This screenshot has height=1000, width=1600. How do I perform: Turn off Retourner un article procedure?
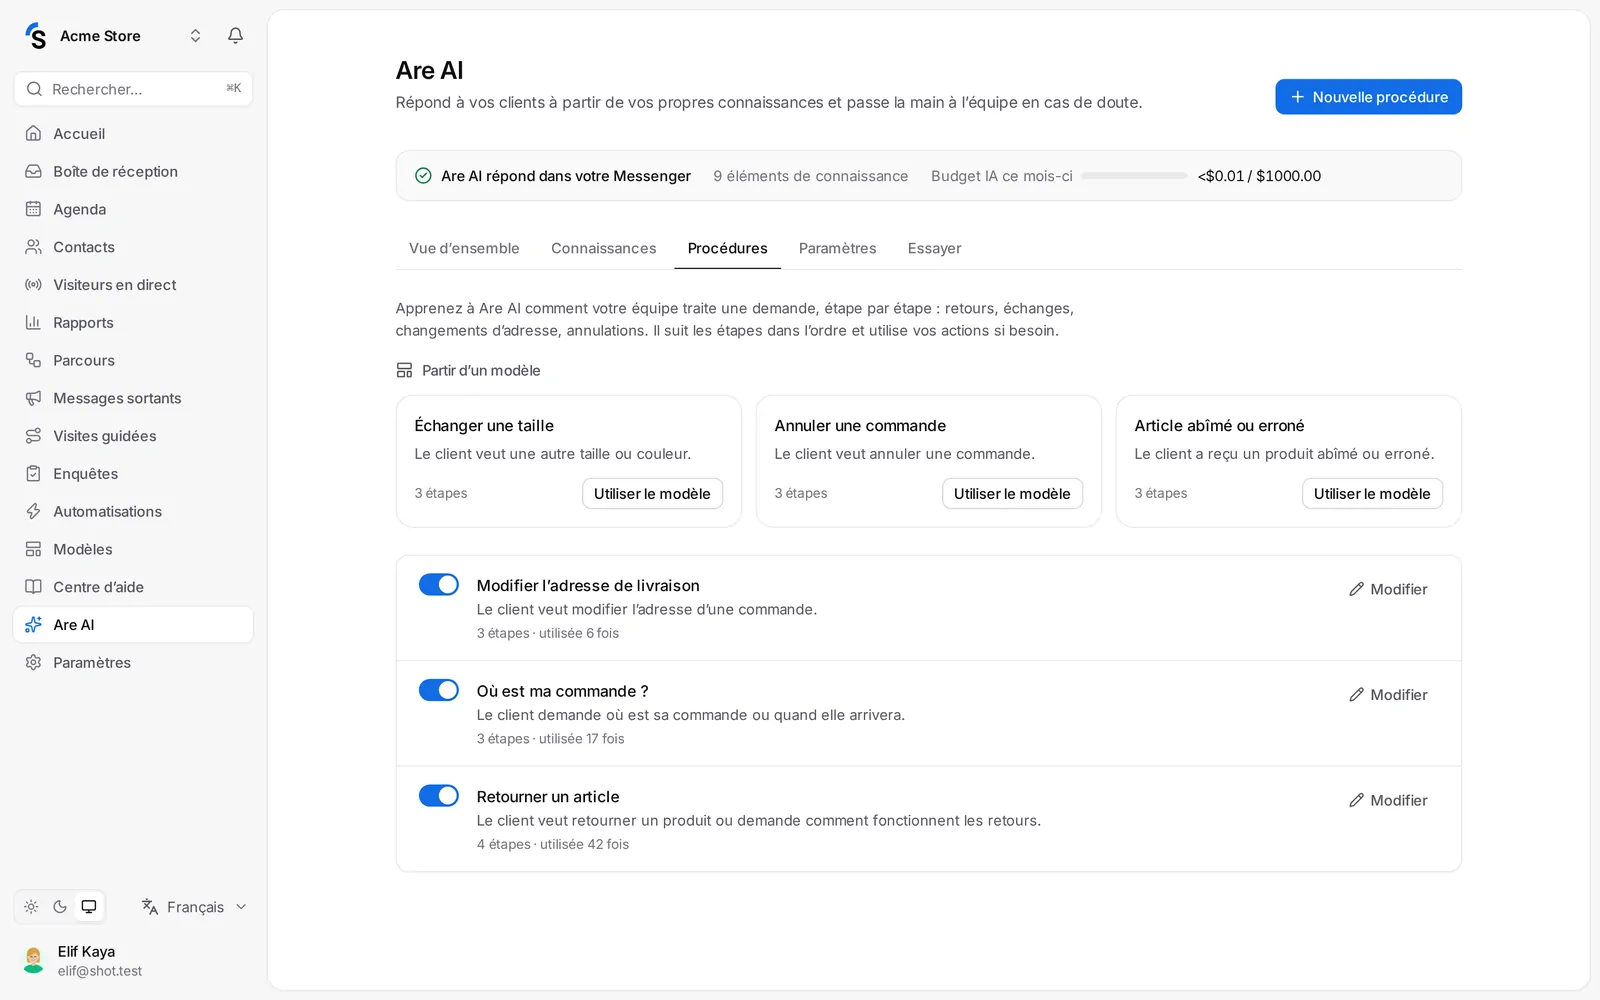438,796
